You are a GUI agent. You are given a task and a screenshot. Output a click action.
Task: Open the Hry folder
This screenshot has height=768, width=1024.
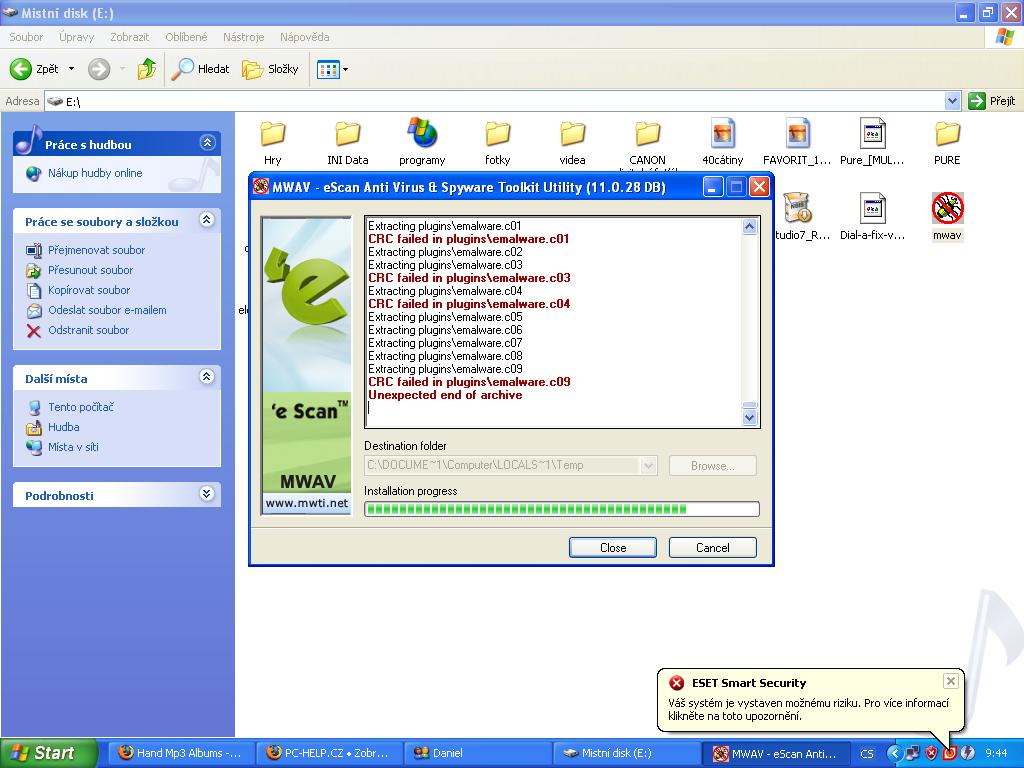pos(272,142)
